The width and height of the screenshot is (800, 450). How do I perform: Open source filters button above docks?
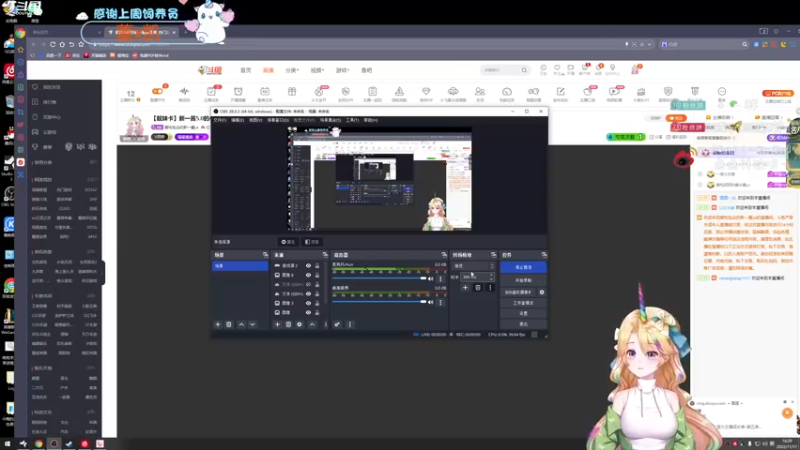[x=312, y=242]
